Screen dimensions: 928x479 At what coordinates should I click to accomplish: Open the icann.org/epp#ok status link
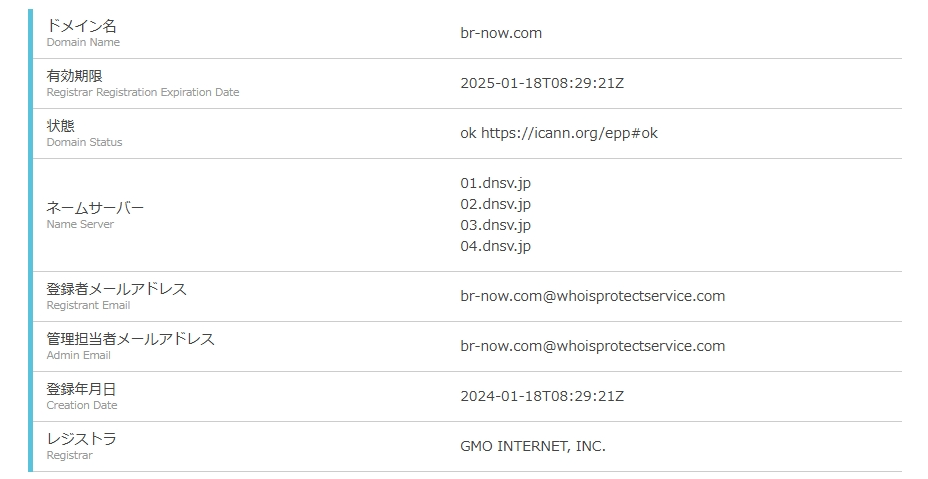pos(569,133)
